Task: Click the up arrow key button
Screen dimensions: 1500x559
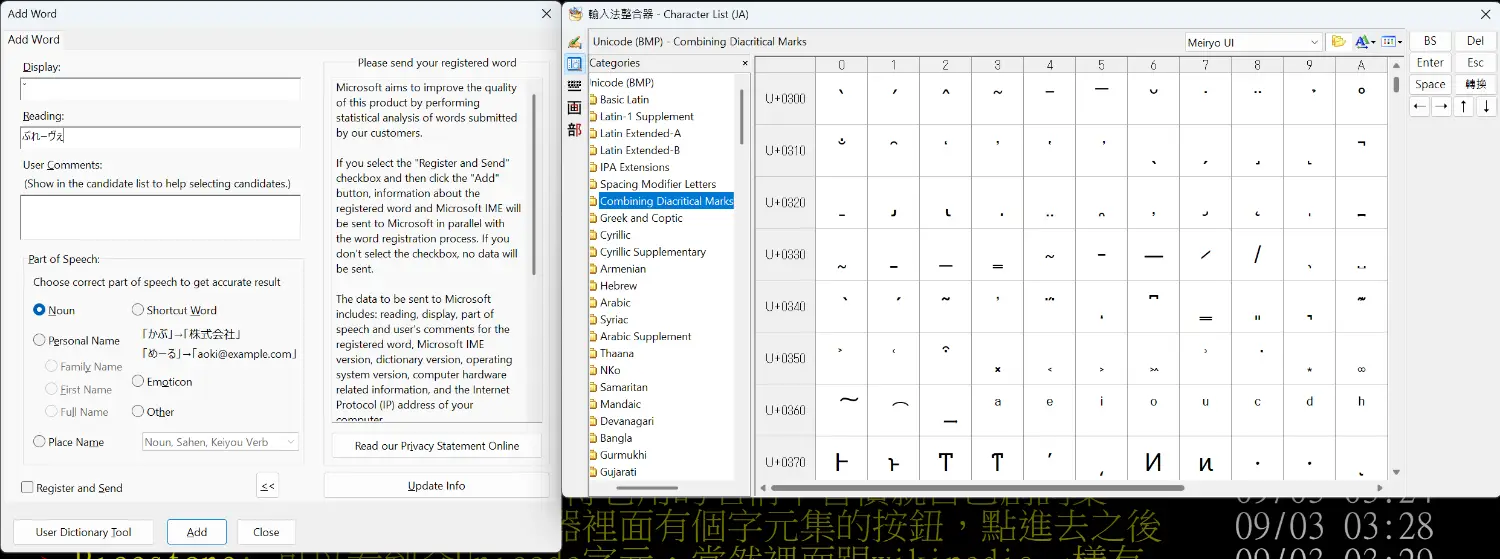Action: pos(1464,106)
